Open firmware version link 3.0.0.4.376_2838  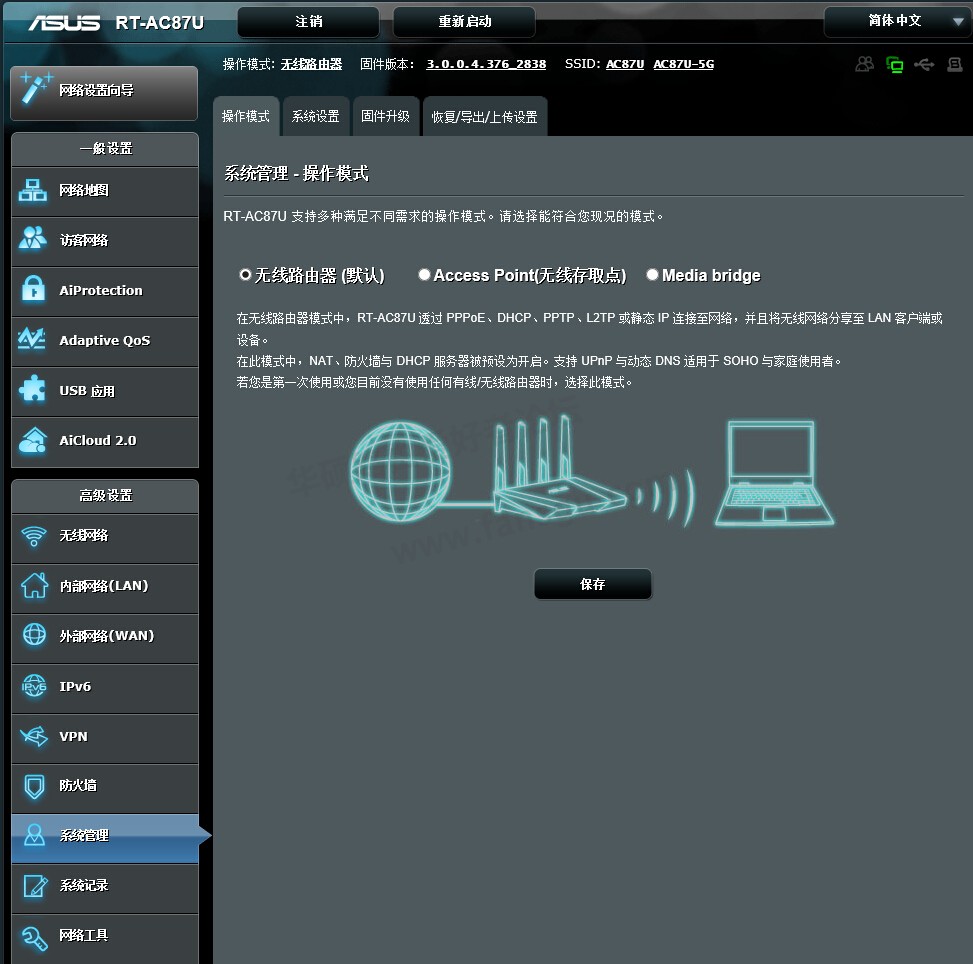486,64
